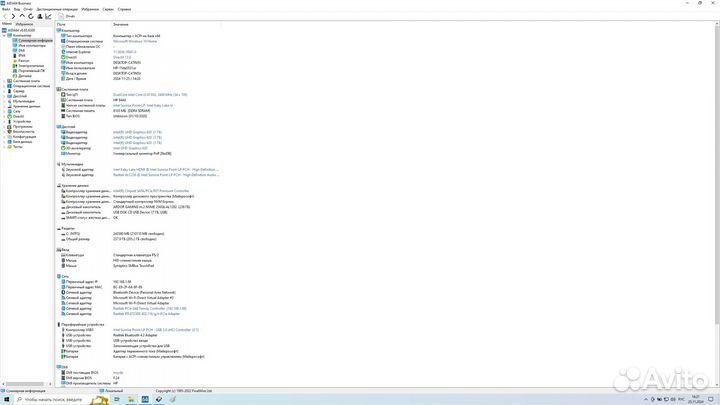This screenshot has width=720, height=405.
Task: Open the notification center in system tray
Action: coord(711,399)
